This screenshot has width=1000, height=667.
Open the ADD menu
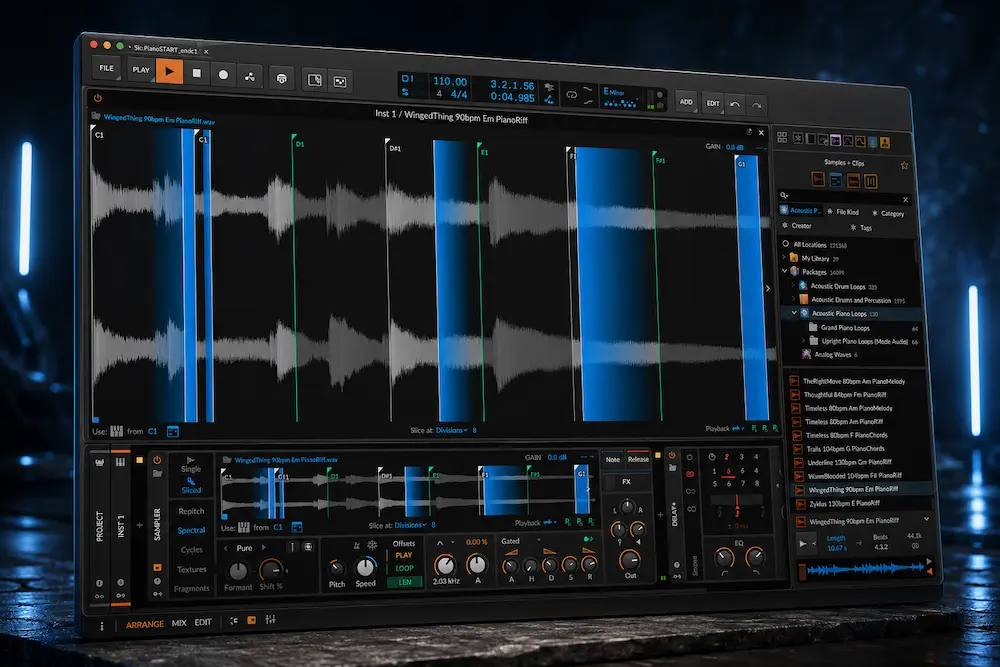pyautogui.click(x=686, y=102)
